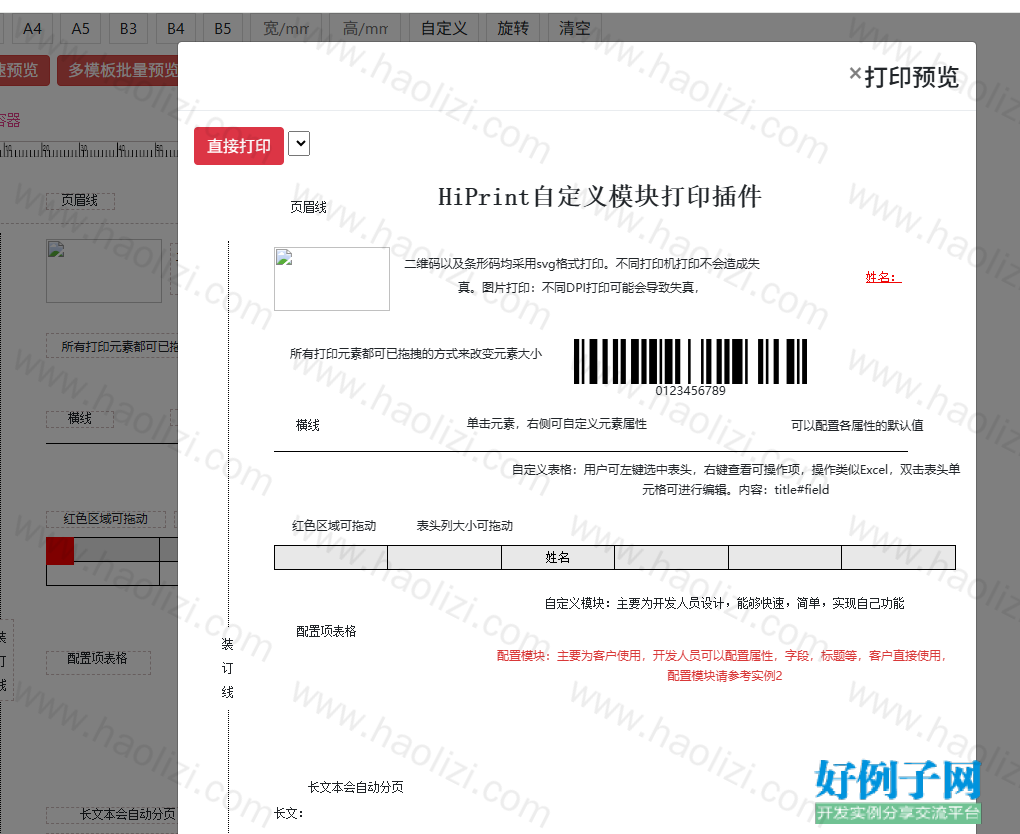Click the 宽/mm width input field
This screenshot has height=834, width=1020.
(x=286, y=29)
